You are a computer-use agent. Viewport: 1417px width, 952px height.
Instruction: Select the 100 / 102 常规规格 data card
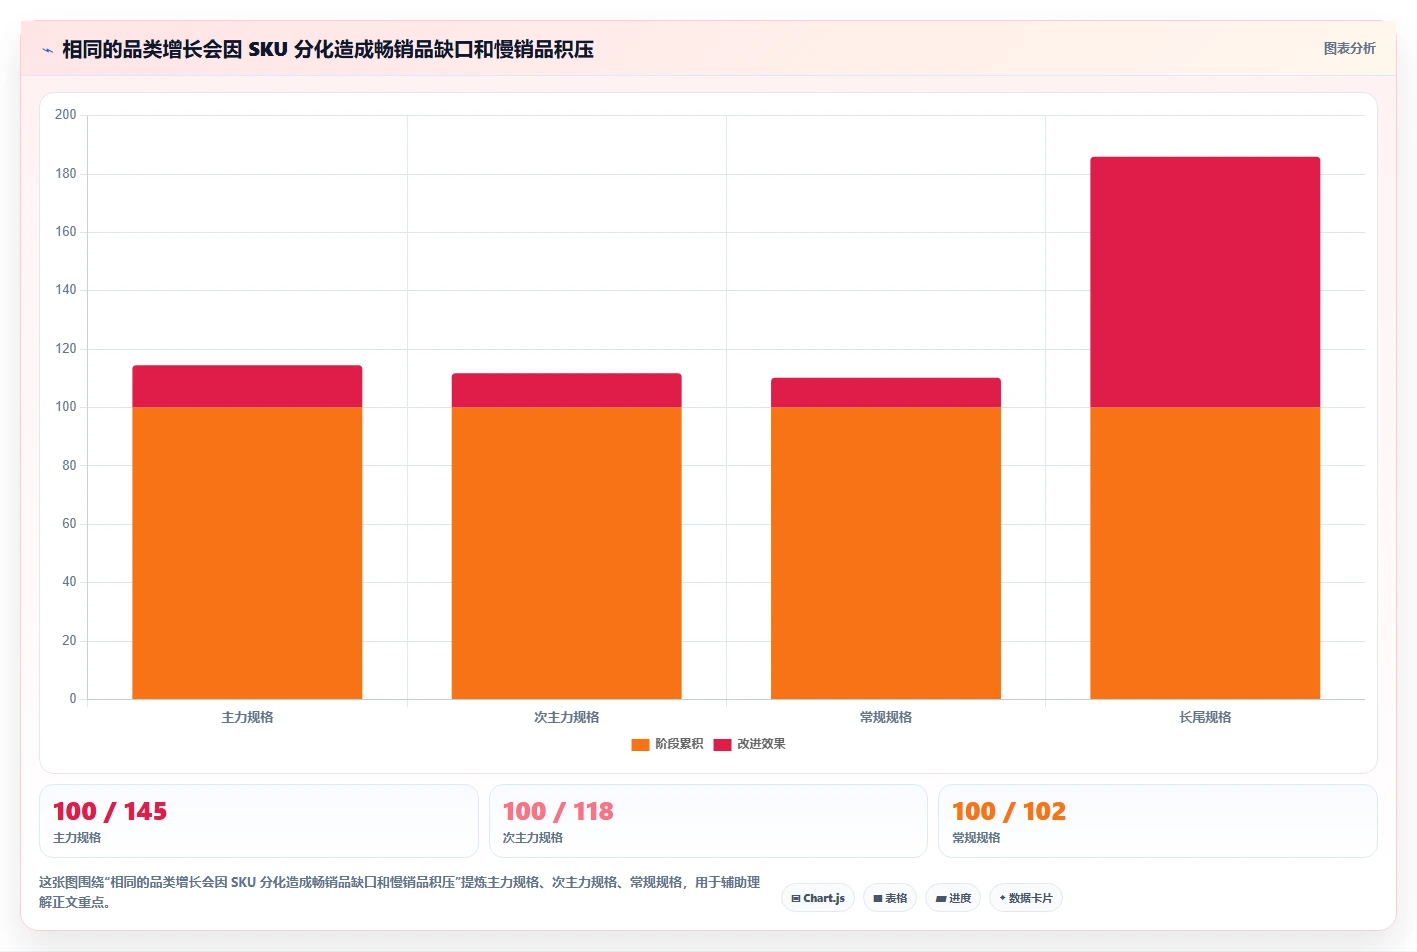[1158, 821]
